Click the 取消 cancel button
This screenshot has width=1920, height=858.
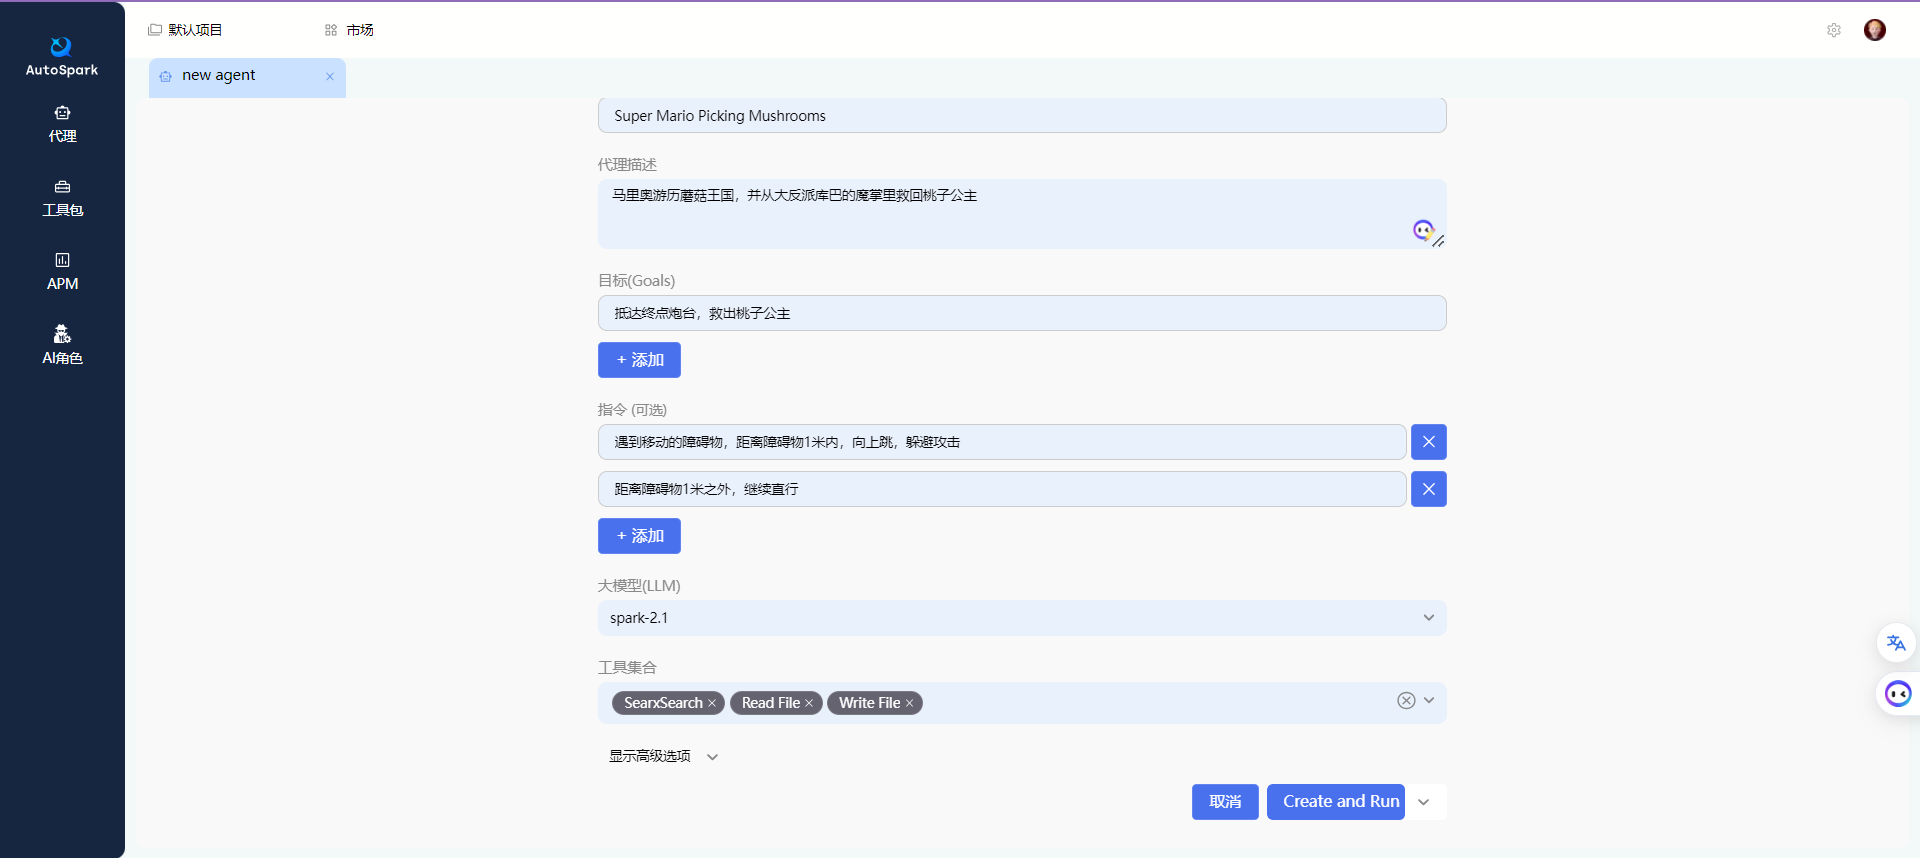point(1225,802)
